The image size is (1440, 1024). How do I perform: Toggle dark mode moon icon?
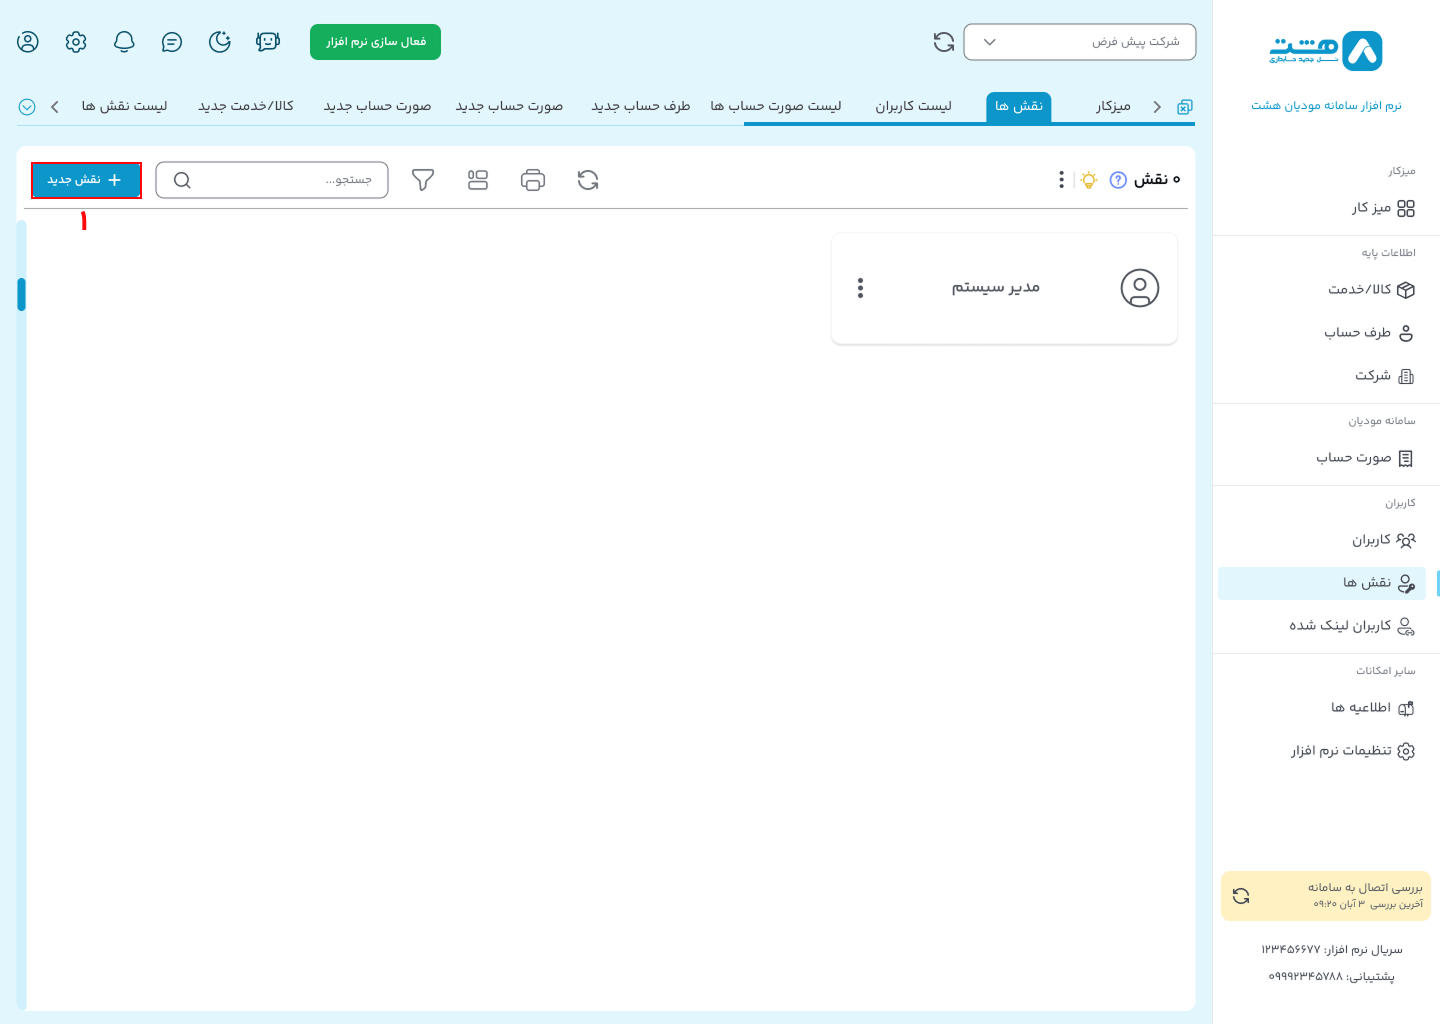point(220,42)
